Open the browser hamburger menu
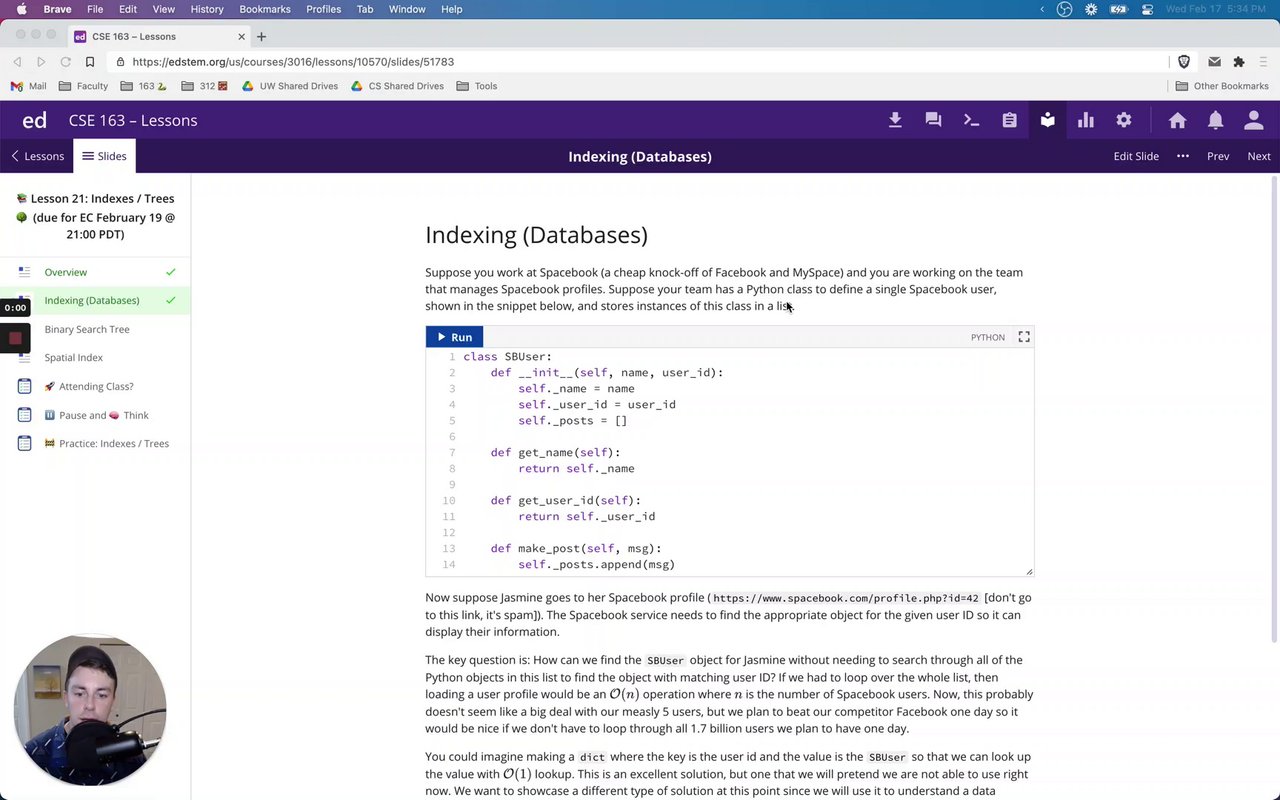 [1263, 62]
